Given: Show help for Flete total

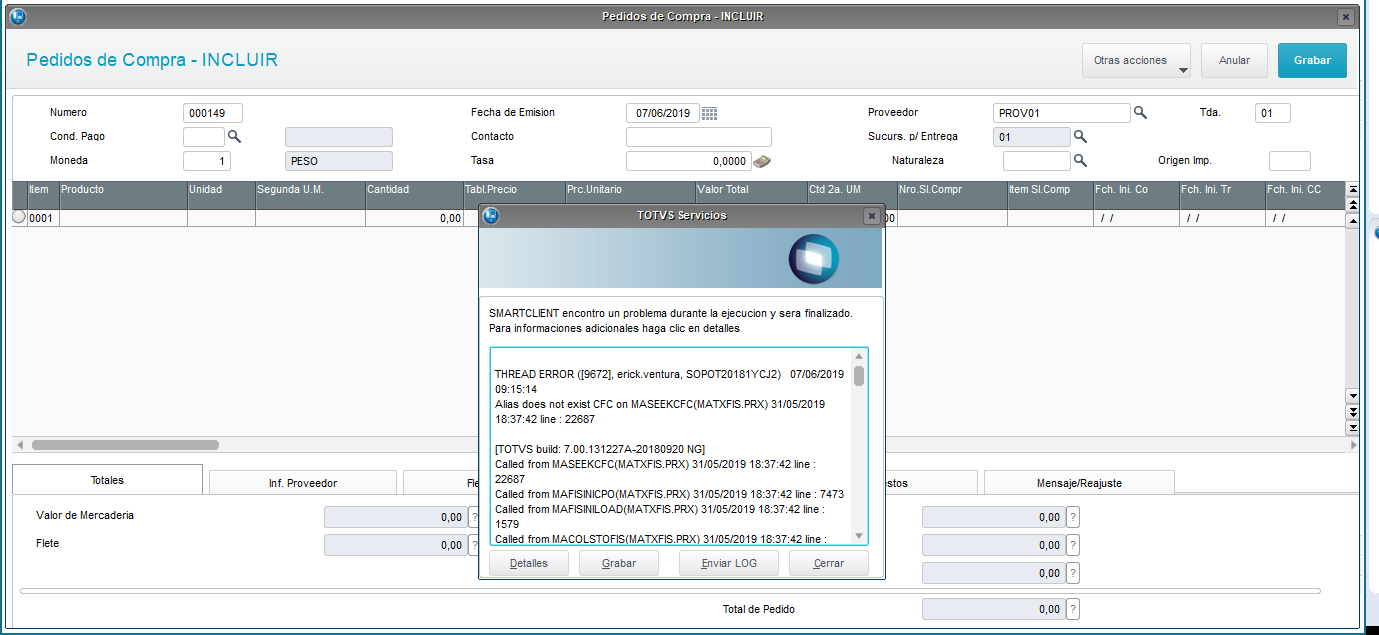Looking at the screenshot, I should [473, 545].
